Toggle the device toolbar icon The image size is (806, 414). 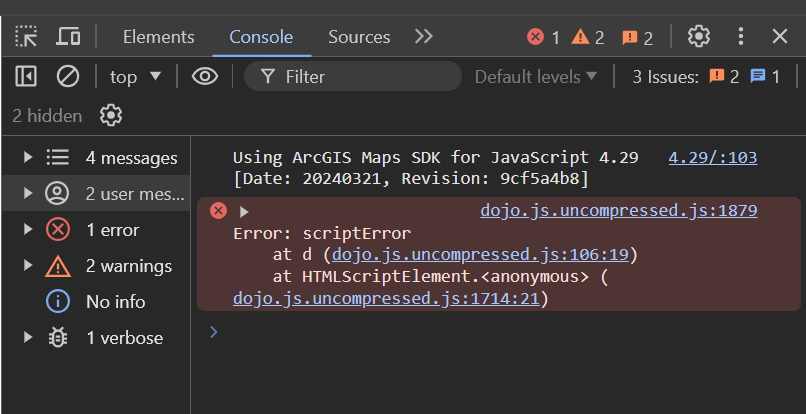[68, 37]
